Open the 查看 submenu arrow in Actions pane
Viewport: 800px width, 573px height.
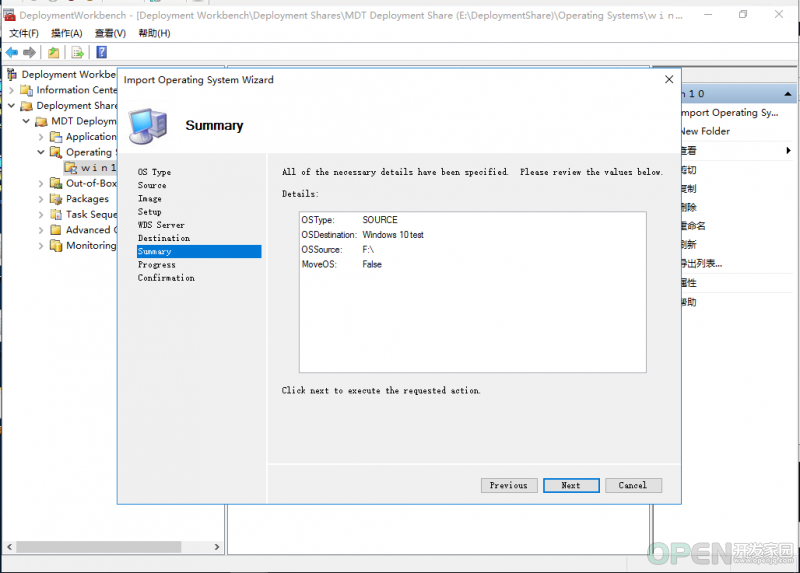click(x=788, y=151)
